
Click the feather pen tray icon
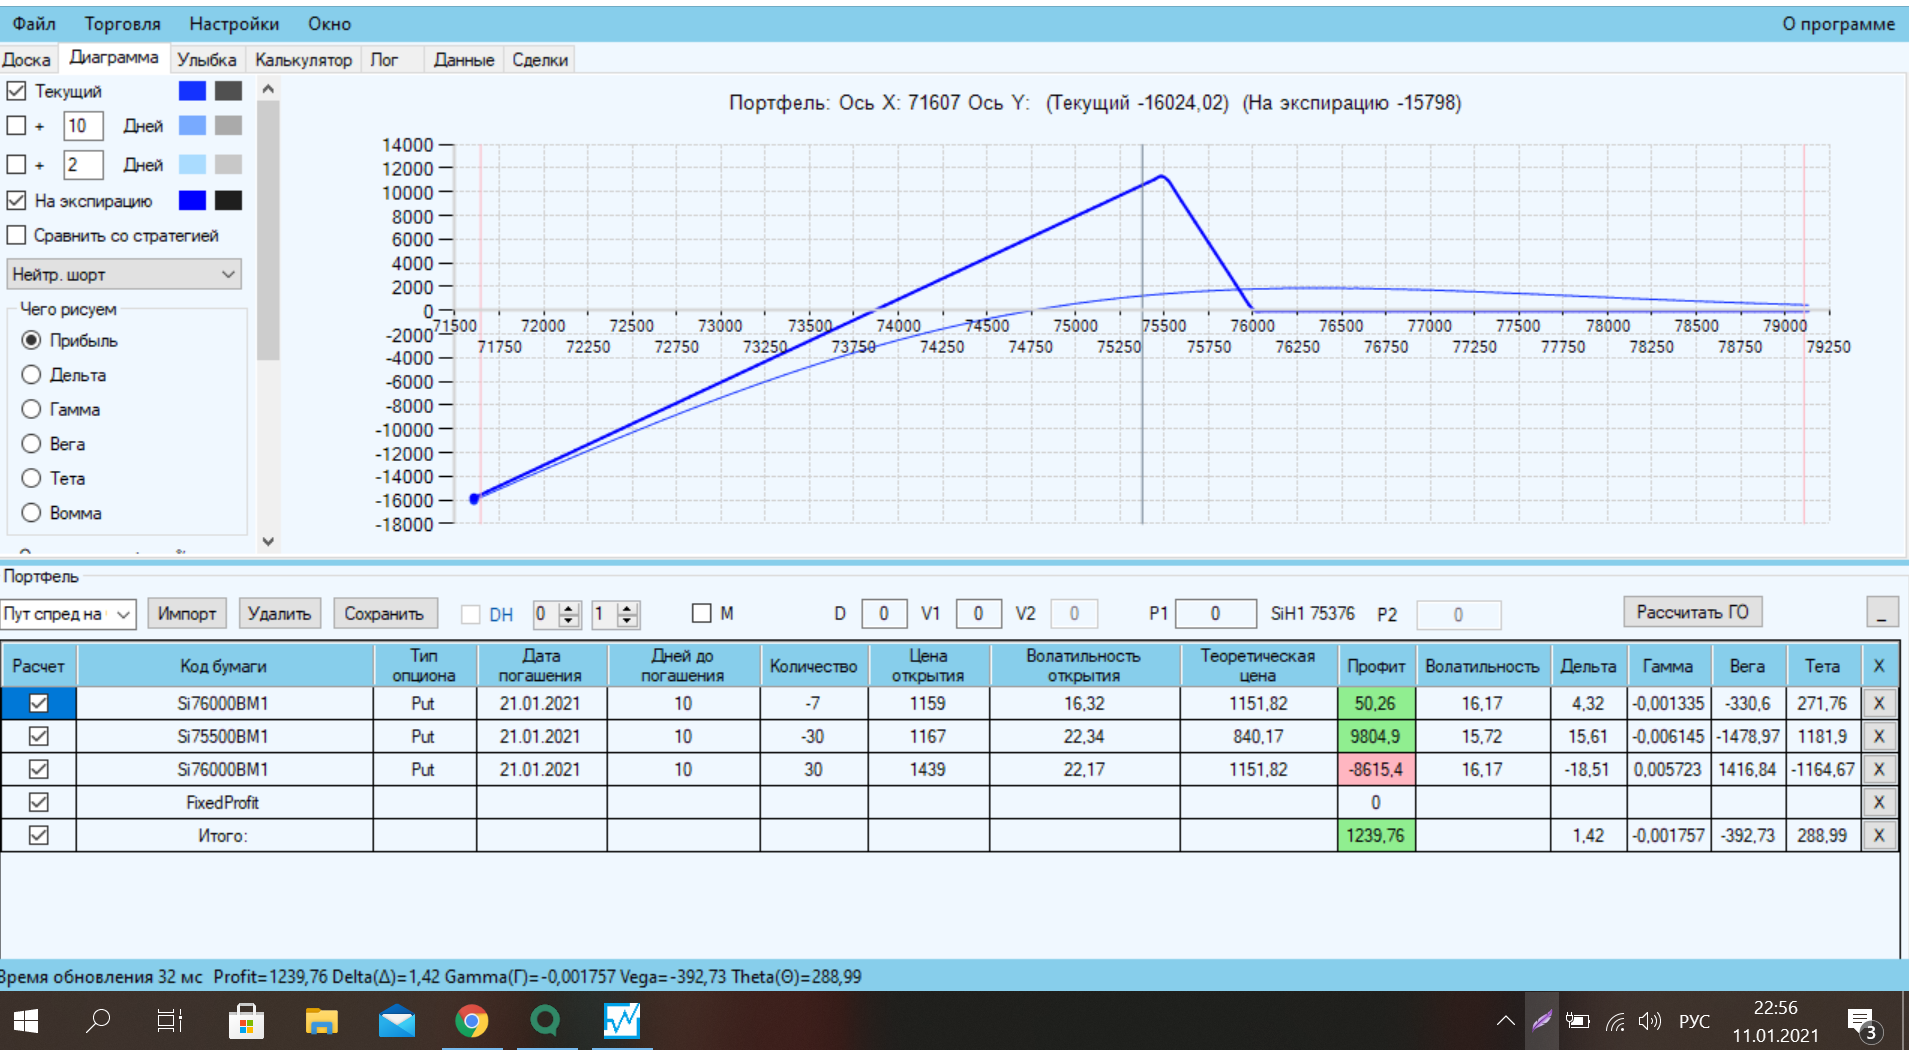1542,1021
